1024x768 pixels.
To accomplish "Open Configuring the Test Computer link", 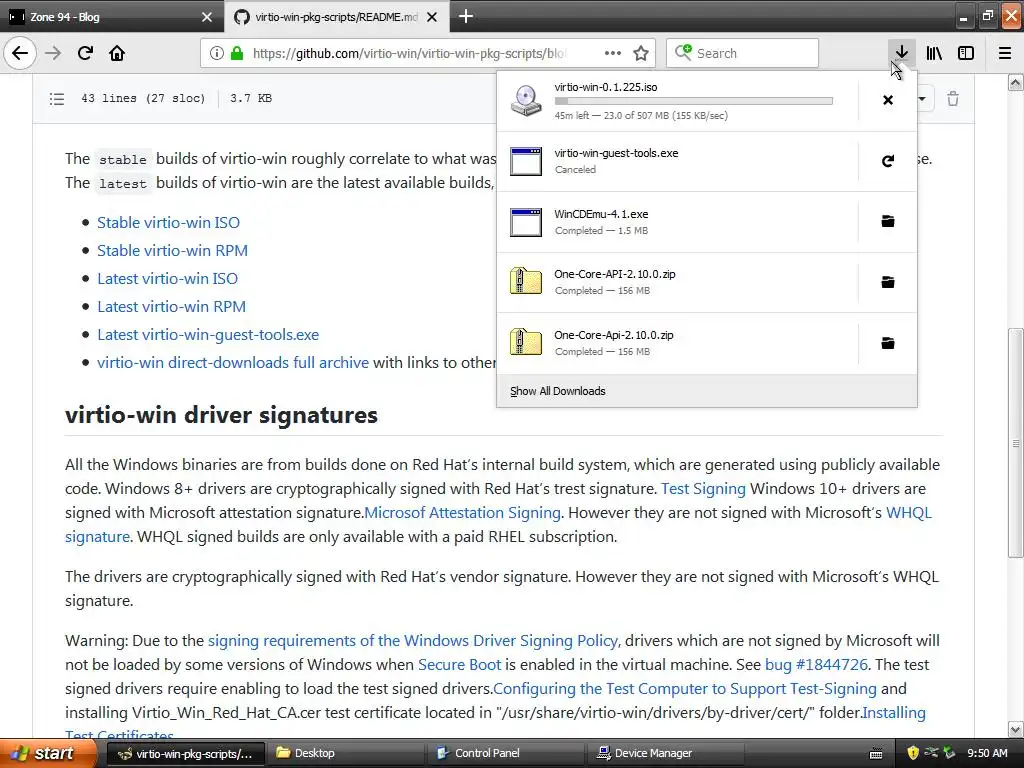I will point(685,688).
